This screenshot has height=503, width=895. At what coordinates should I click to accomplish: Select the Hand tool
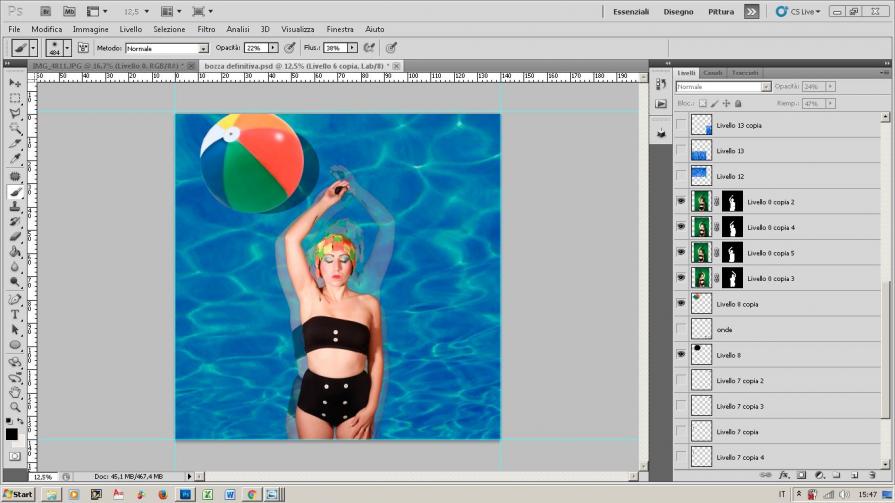[15, 392]
